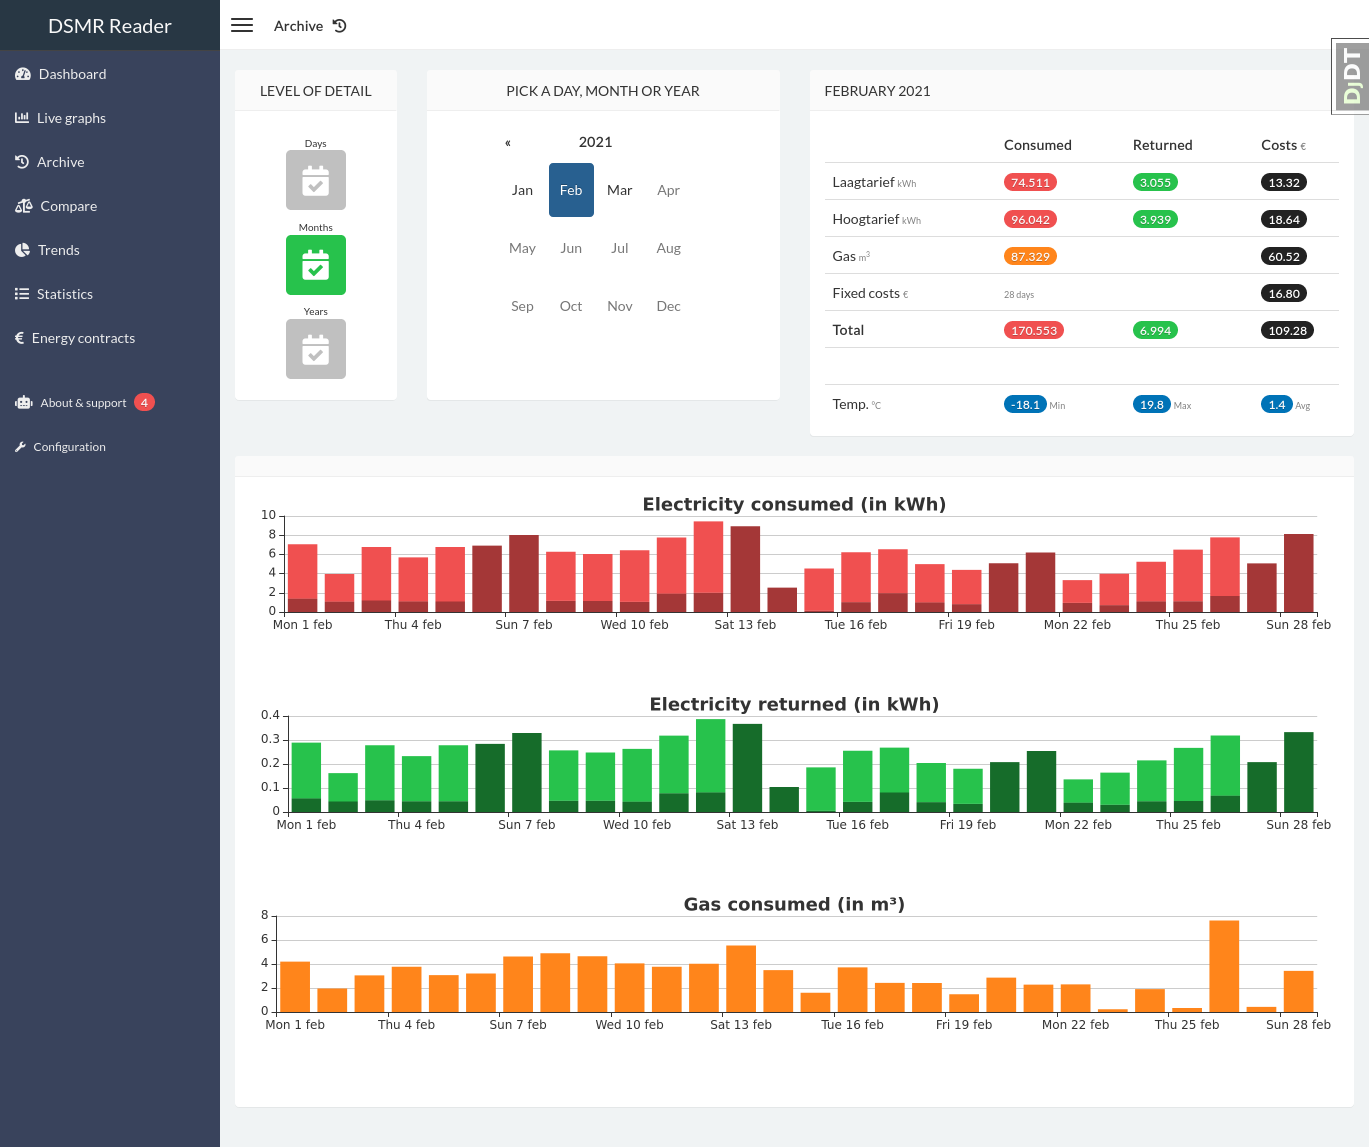Click Laagtarief consumed value 74.511
The height and width of the screenshot is (1147, 1369).
[x=1030, y=182]
